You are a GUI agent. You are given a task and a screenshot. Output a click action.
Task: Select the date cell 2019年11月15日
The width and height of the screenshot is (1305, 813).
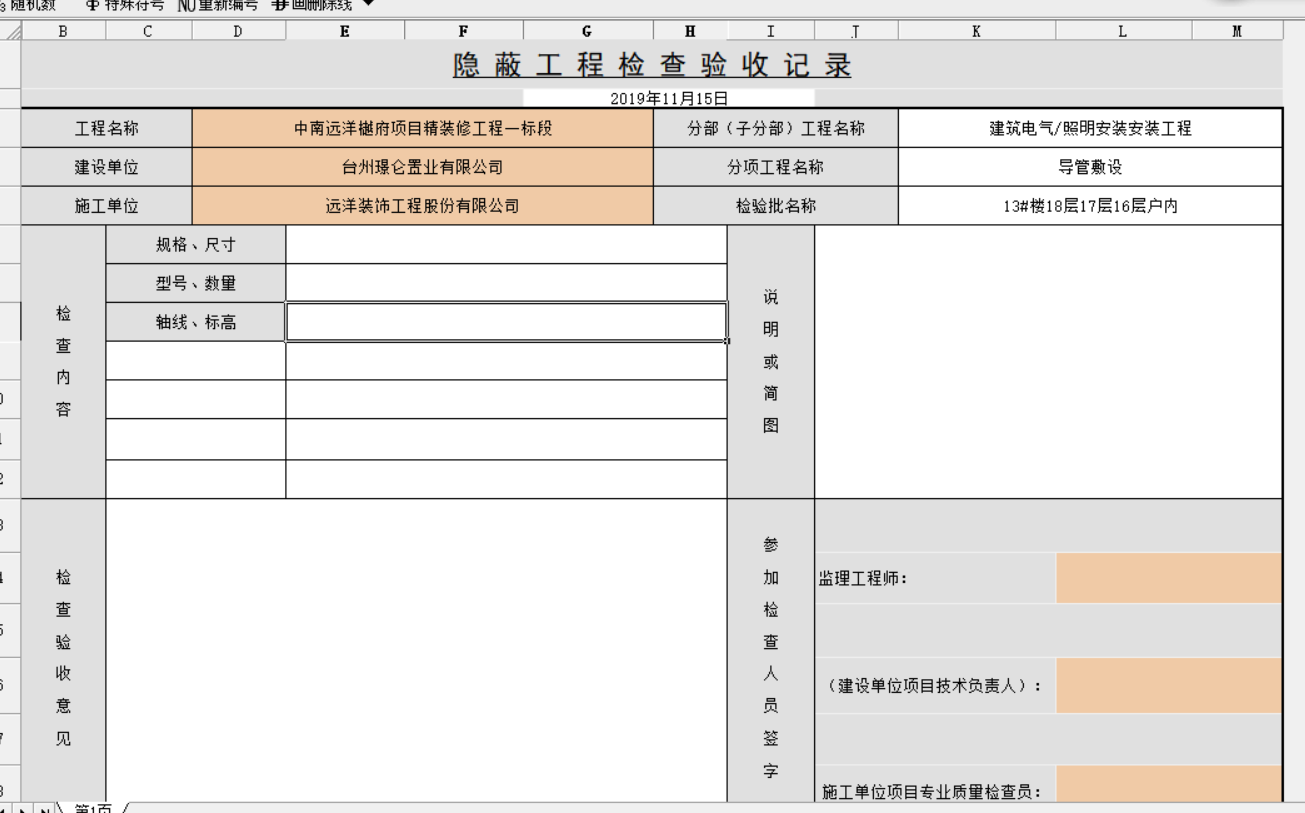point(668,98)
